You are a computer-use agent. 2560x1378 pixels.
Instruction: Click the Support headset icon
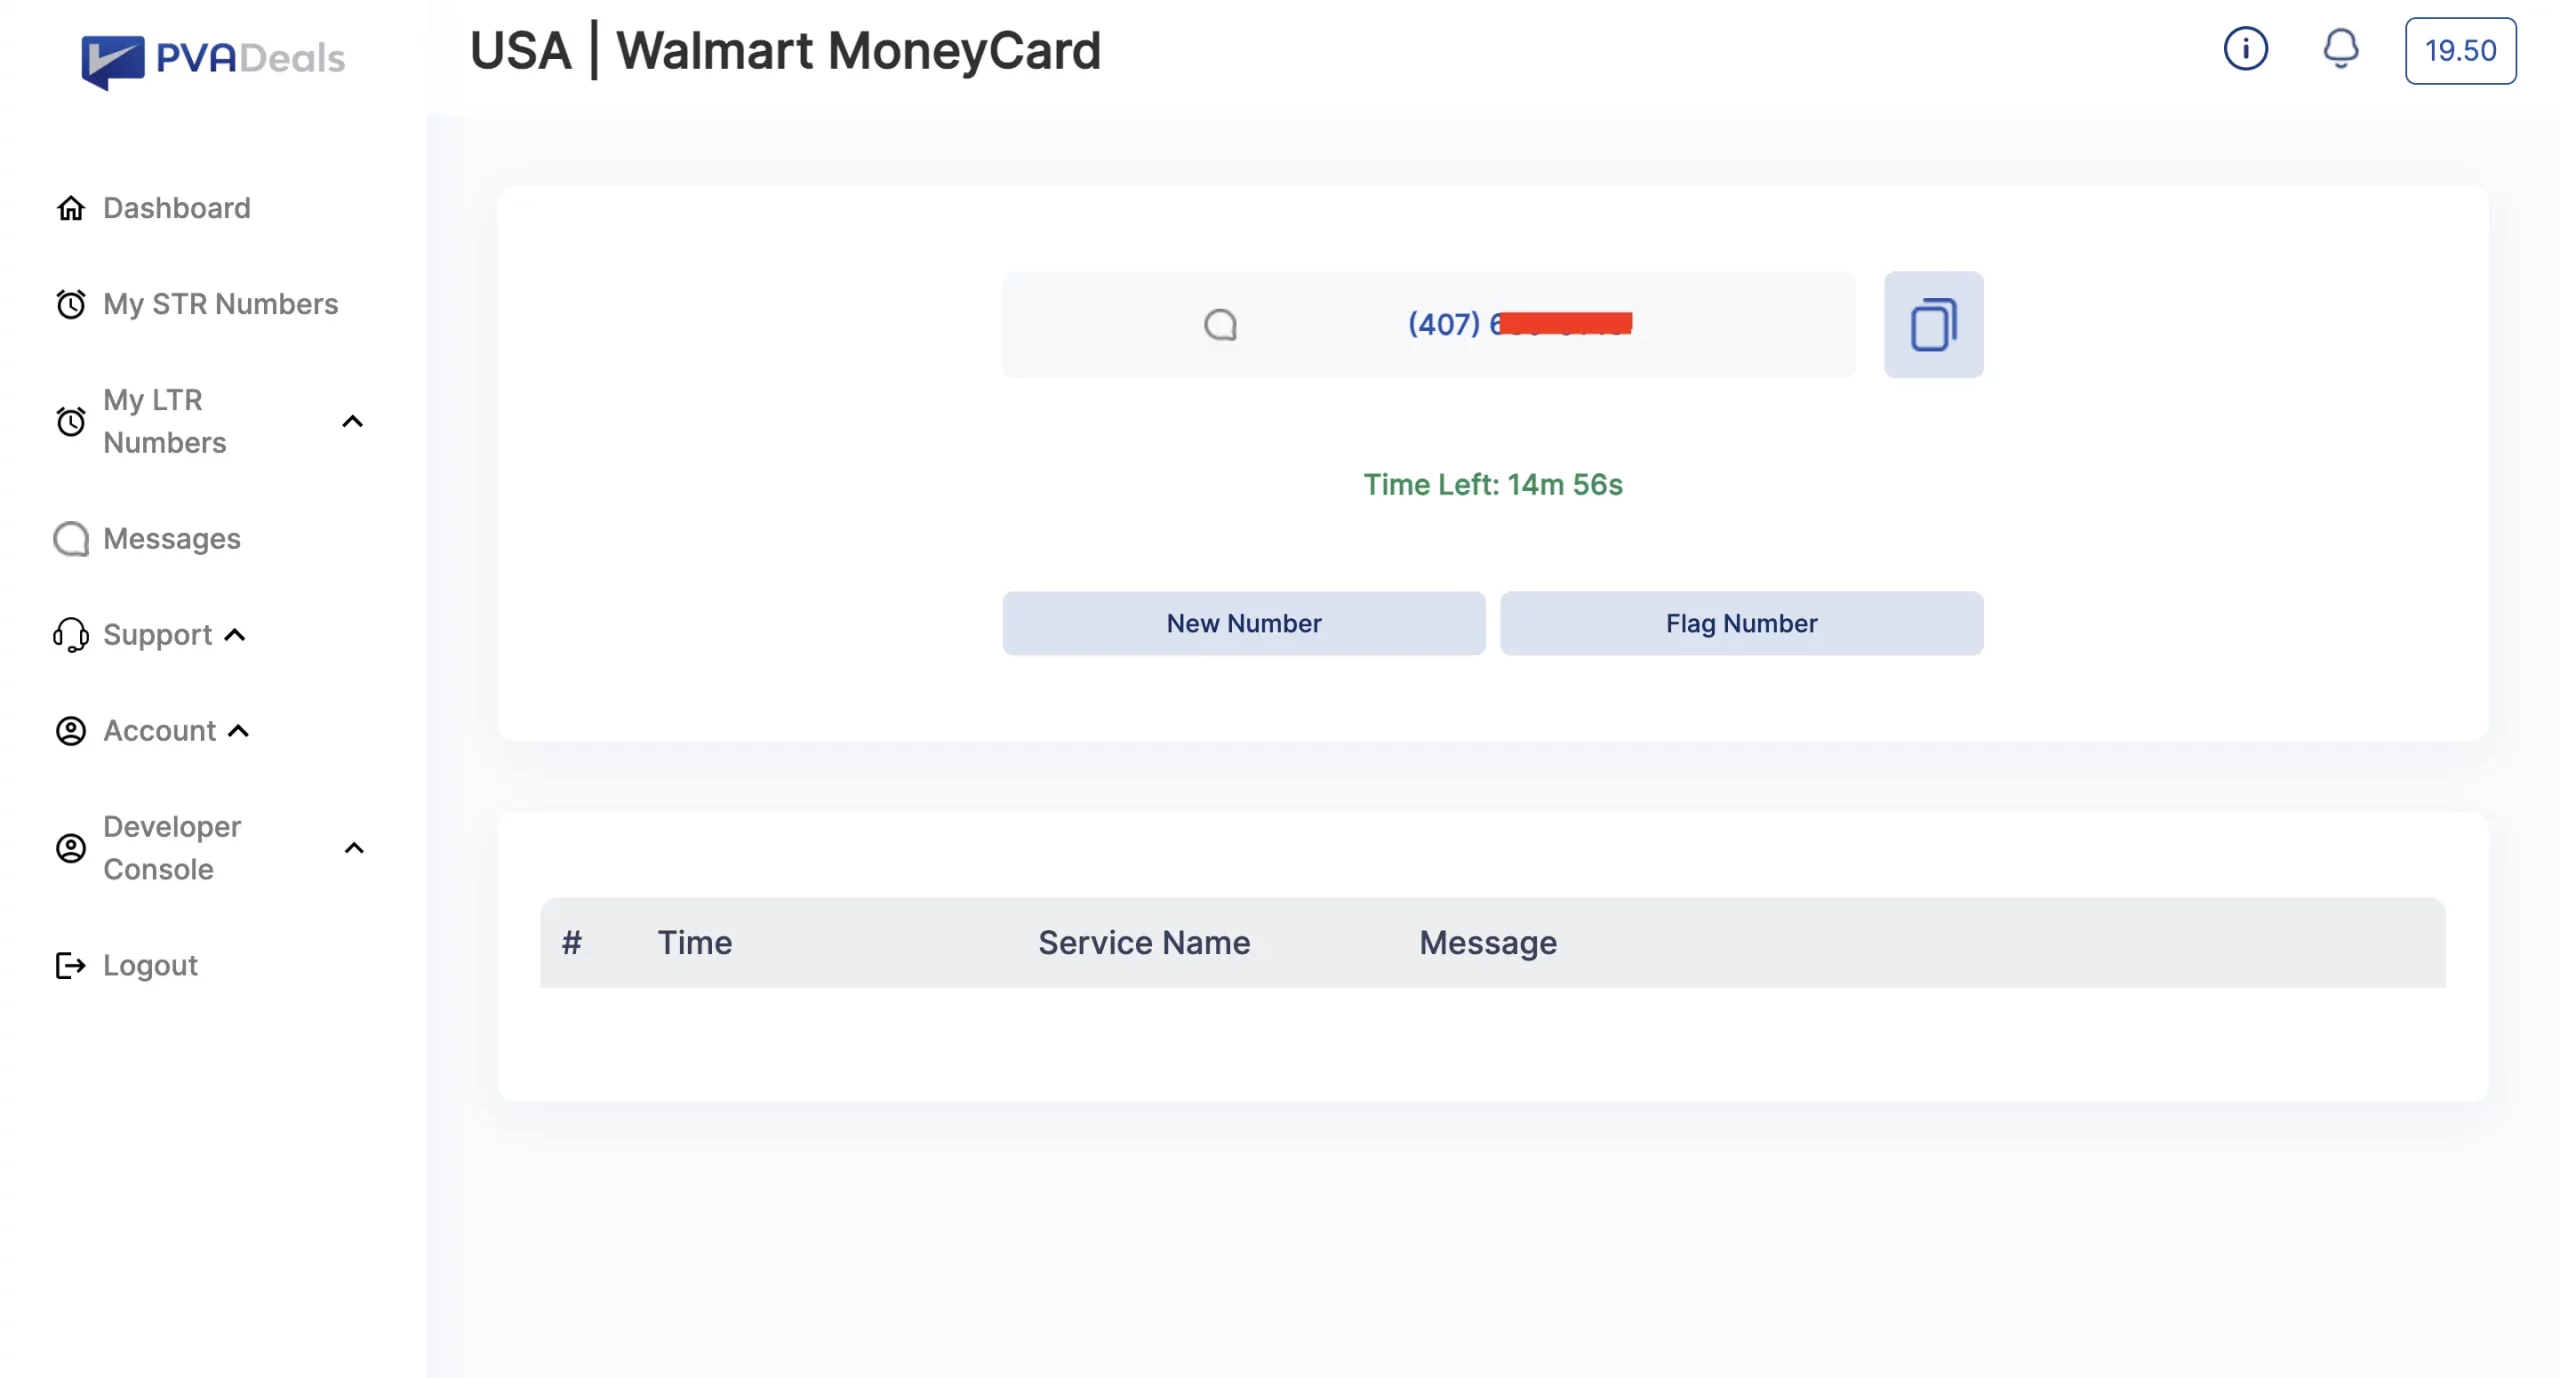pos(70,635)
